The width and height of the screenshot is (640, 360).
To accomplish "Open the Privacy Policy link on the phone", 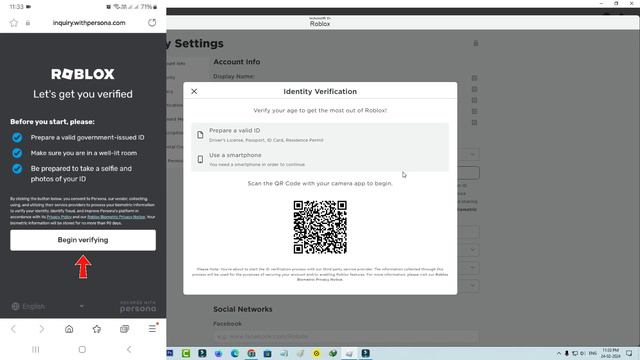I will (59, 217).
